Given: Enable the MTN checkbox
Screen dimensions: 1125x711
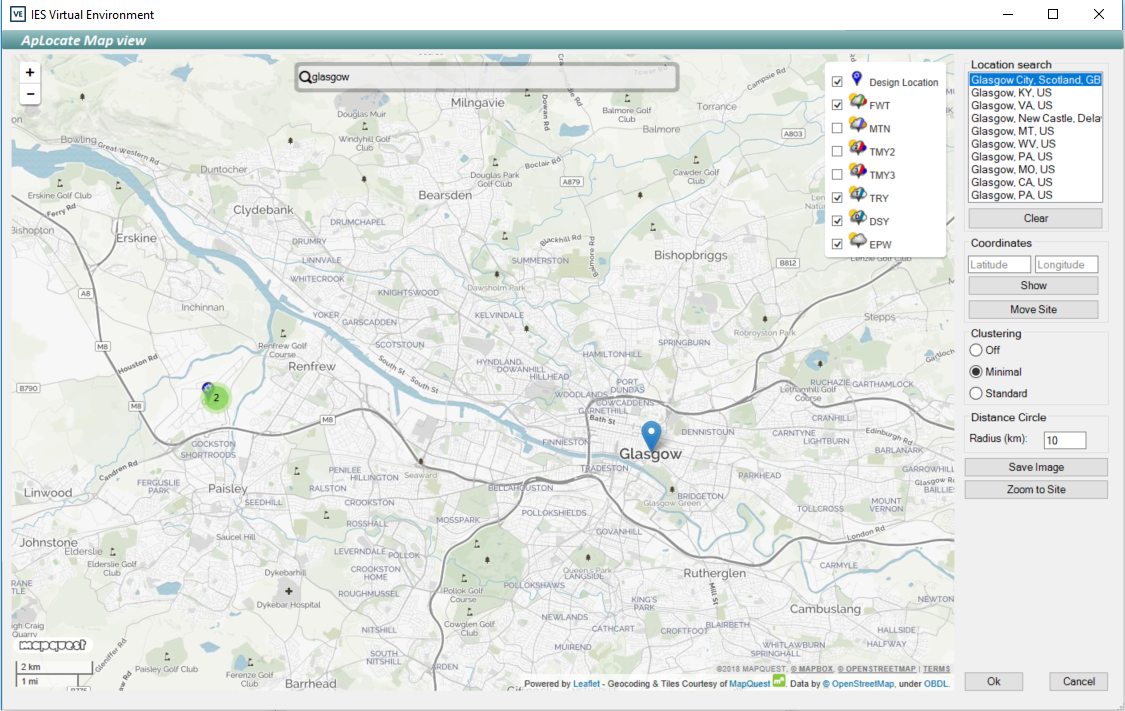Looking at the screenshot, I should click(837, 128).
